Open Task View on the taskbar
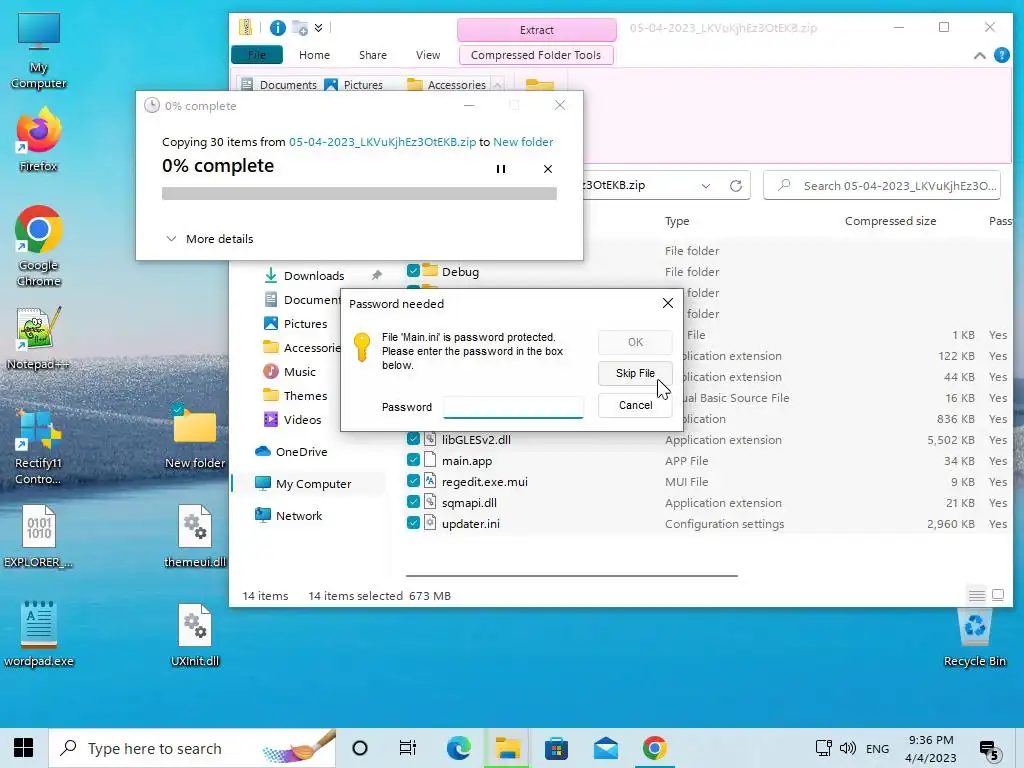1024x768 pixels. click(408, 748)
